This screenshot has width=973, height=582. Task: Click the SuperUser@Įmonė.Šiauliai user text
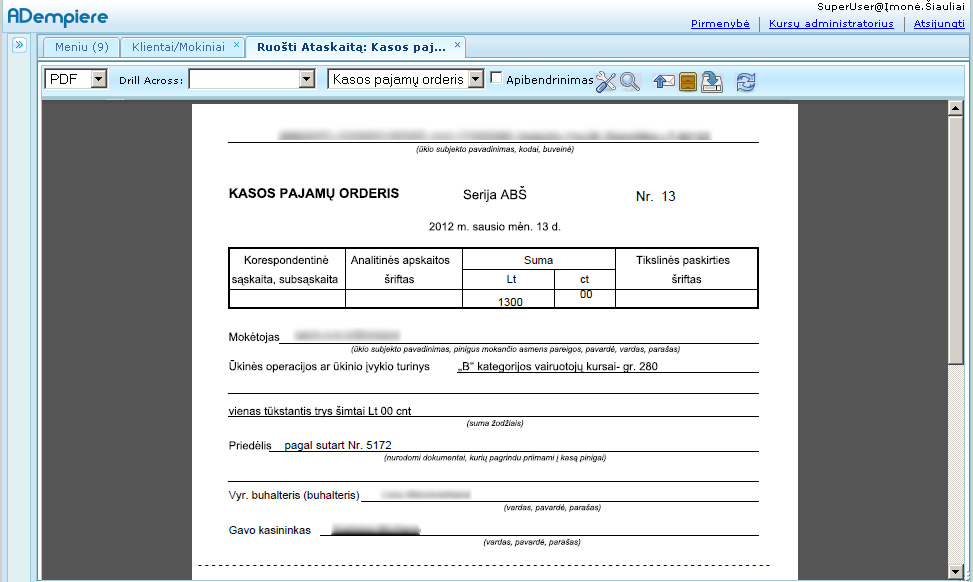pos(890,7)
